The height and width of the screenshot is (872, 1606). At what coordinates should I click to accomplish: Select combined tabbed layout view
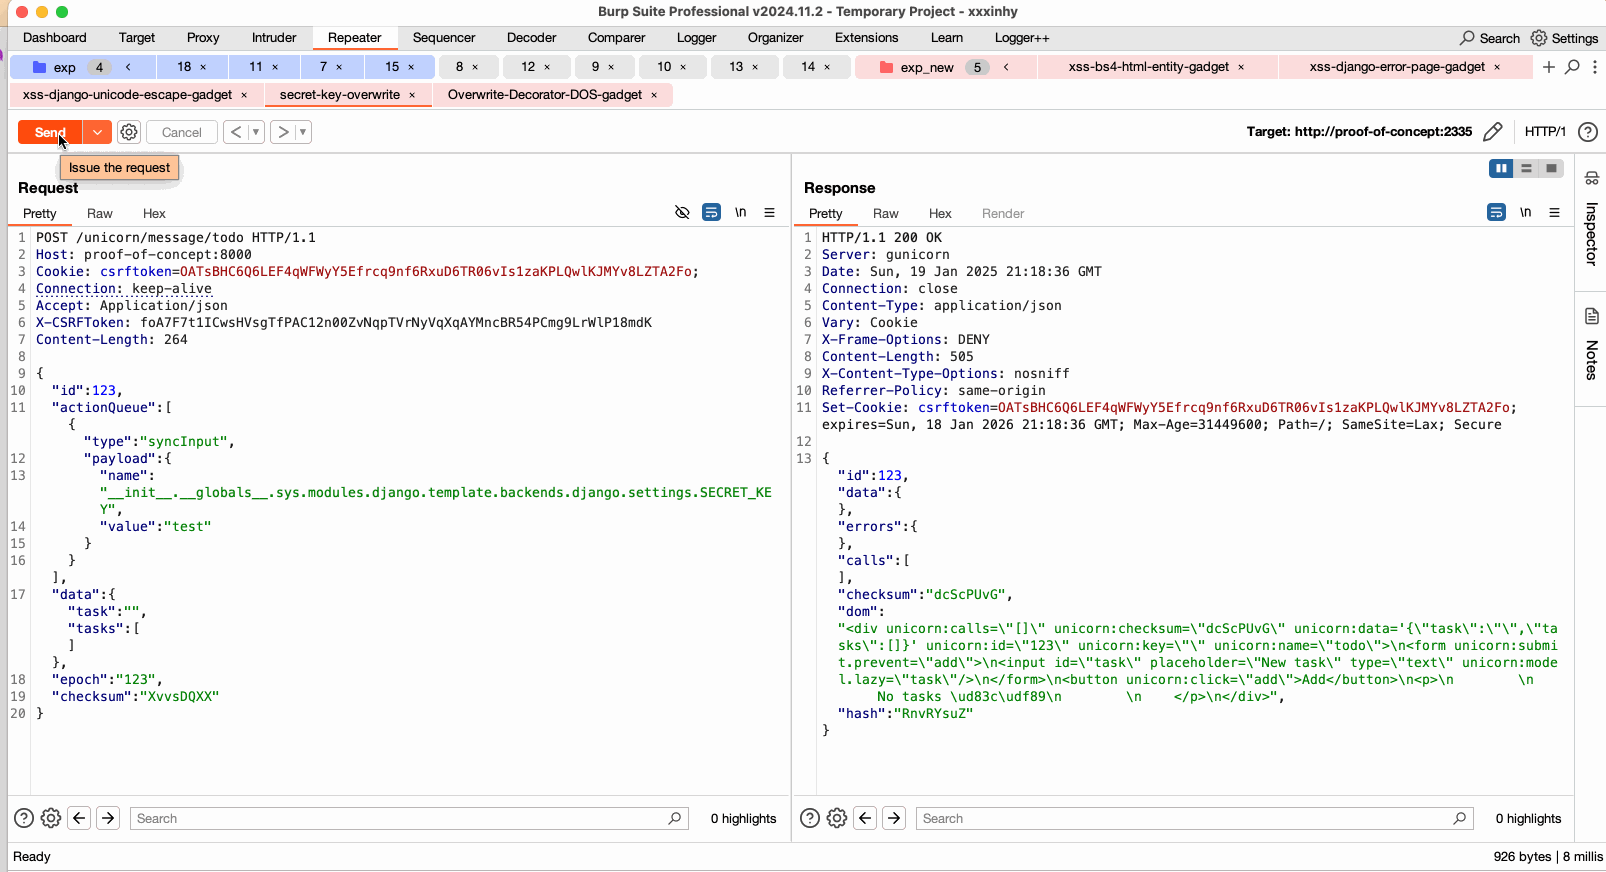pos(1551,168)
